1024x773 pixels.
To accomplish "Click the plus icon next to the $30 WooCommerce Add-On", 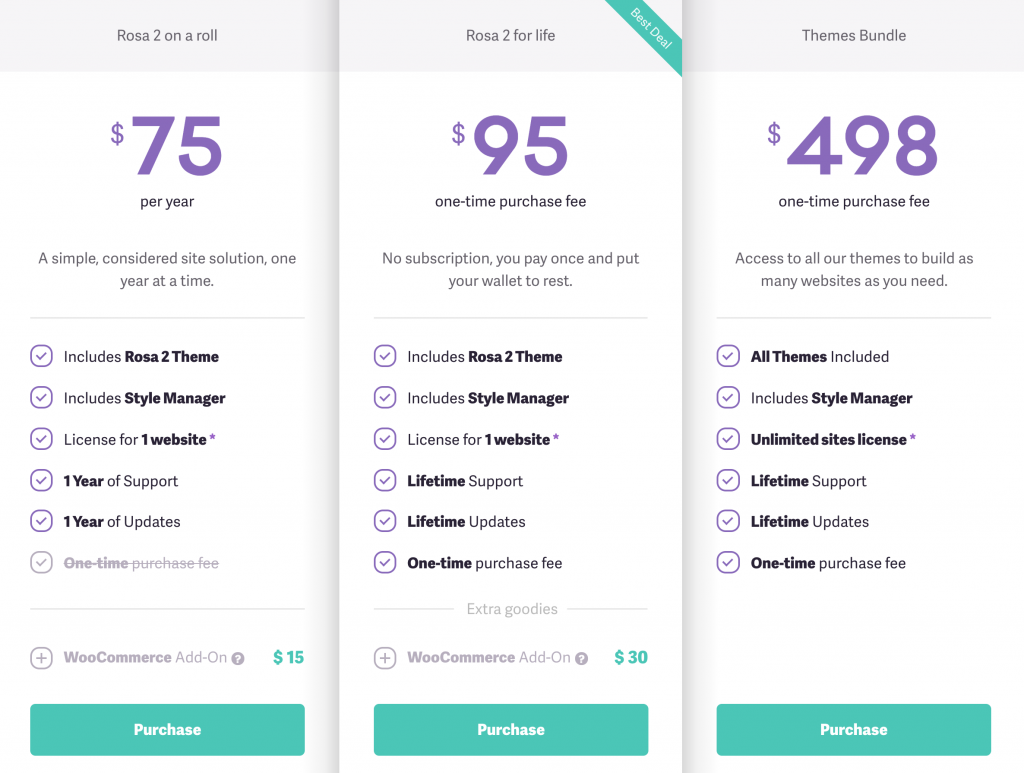I will 385,658.
